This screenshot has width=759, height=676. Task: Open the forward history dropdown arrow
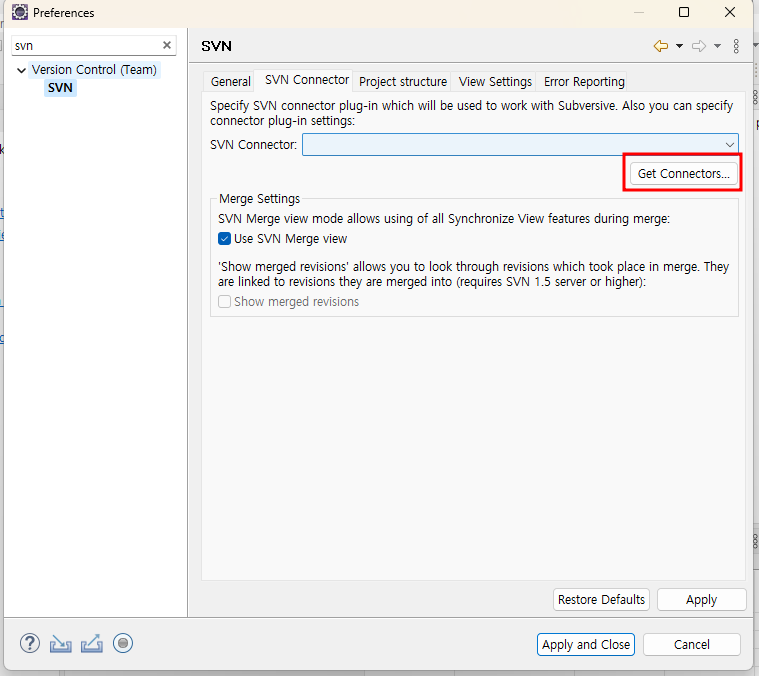717,46
